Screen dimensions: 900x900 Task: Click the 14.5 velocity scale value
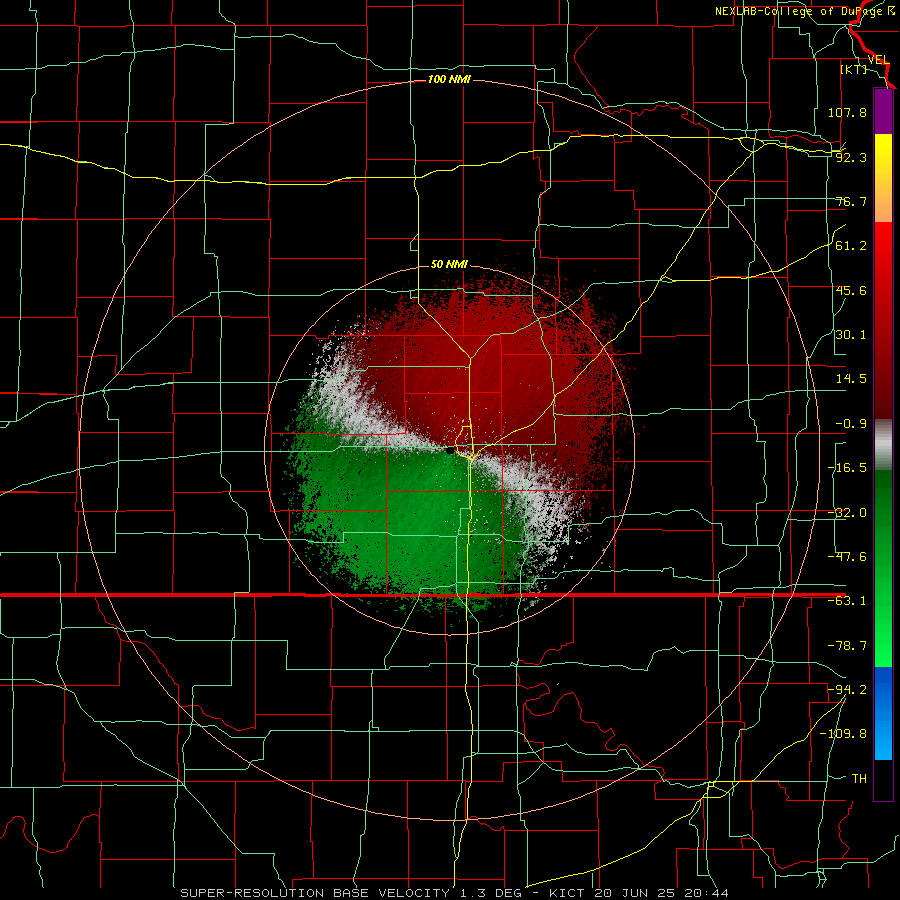click(x=851, y=379)
